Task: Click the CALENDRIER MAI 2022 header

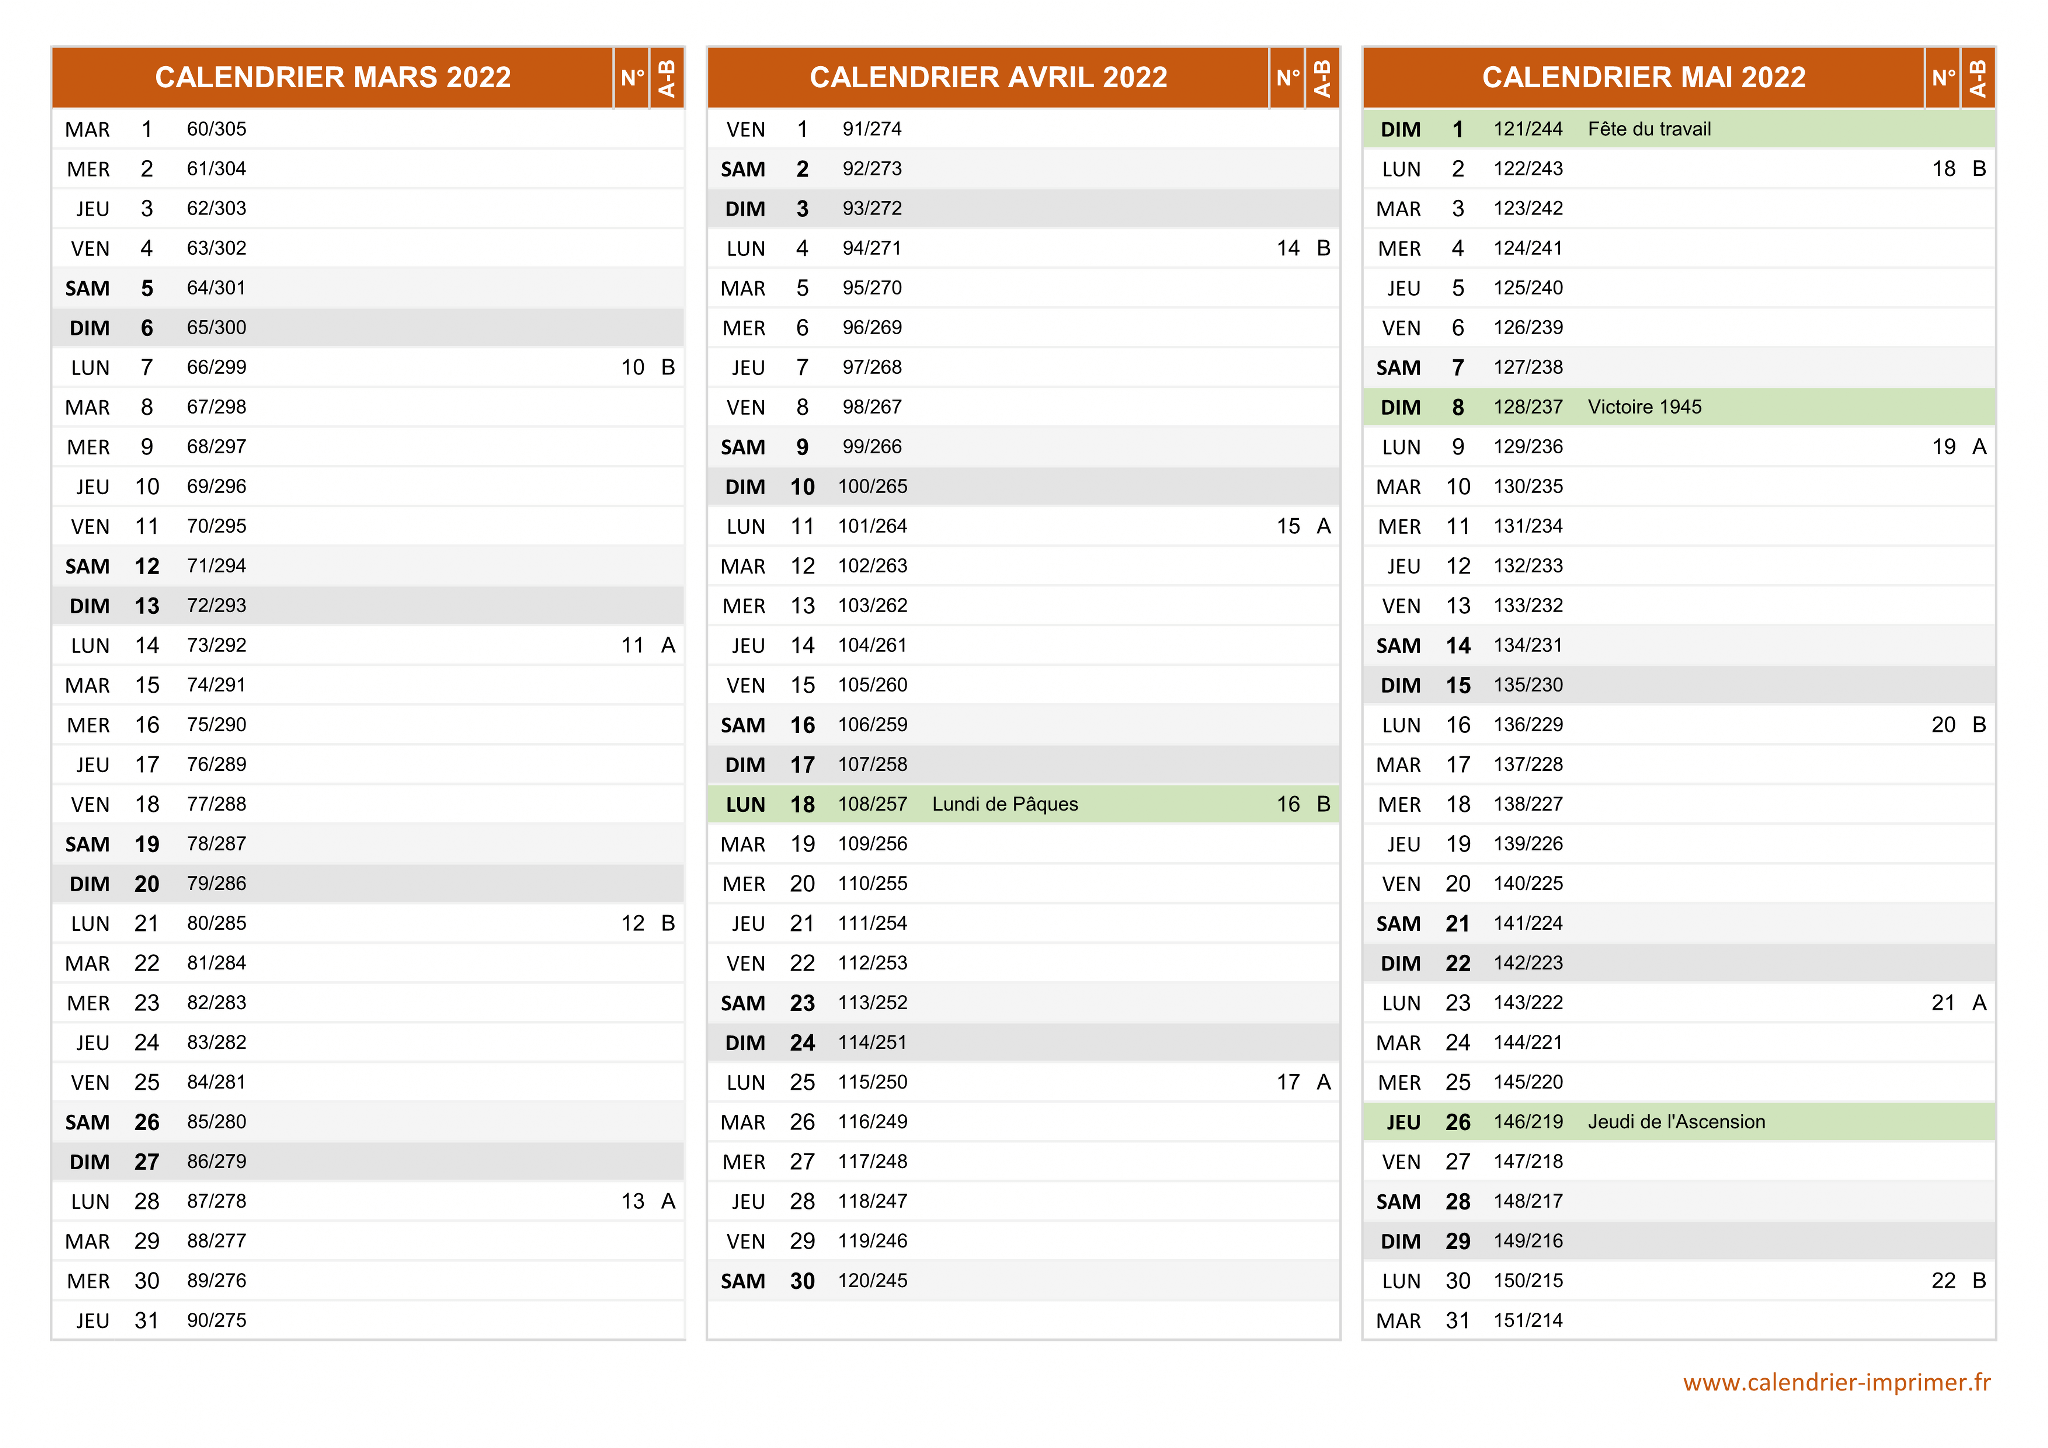Action: coord(1644,77)
